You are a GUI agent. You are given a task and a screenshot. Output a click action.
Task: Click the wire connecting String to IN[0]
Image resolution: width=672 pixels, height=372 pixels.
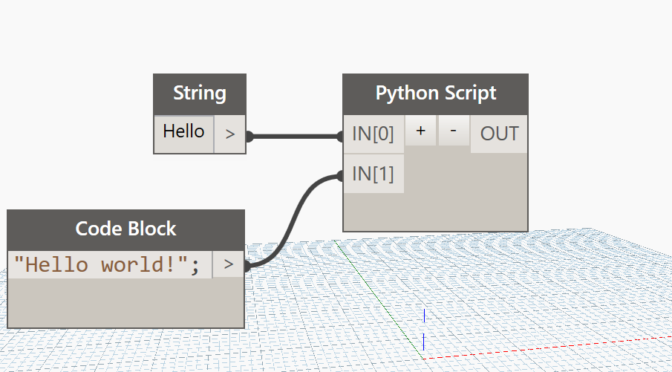[294, 137]
